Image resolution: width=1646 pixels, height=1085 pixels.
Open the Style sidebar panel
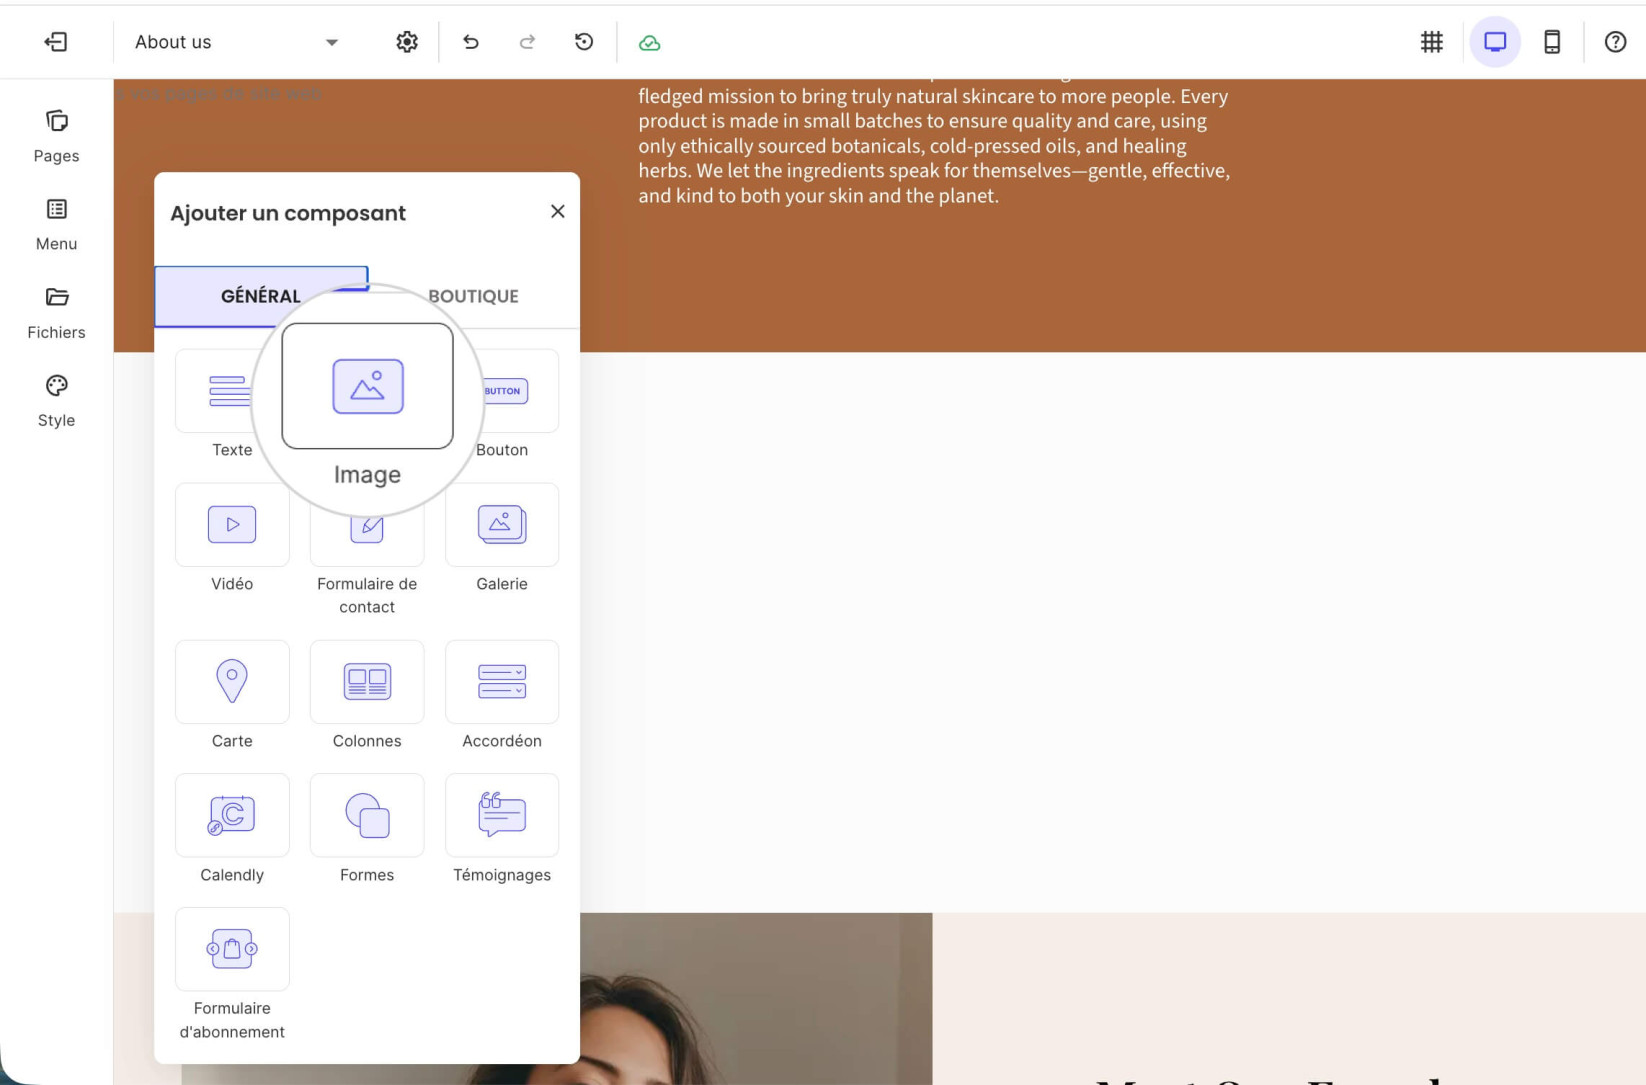[x=56, y=401]
